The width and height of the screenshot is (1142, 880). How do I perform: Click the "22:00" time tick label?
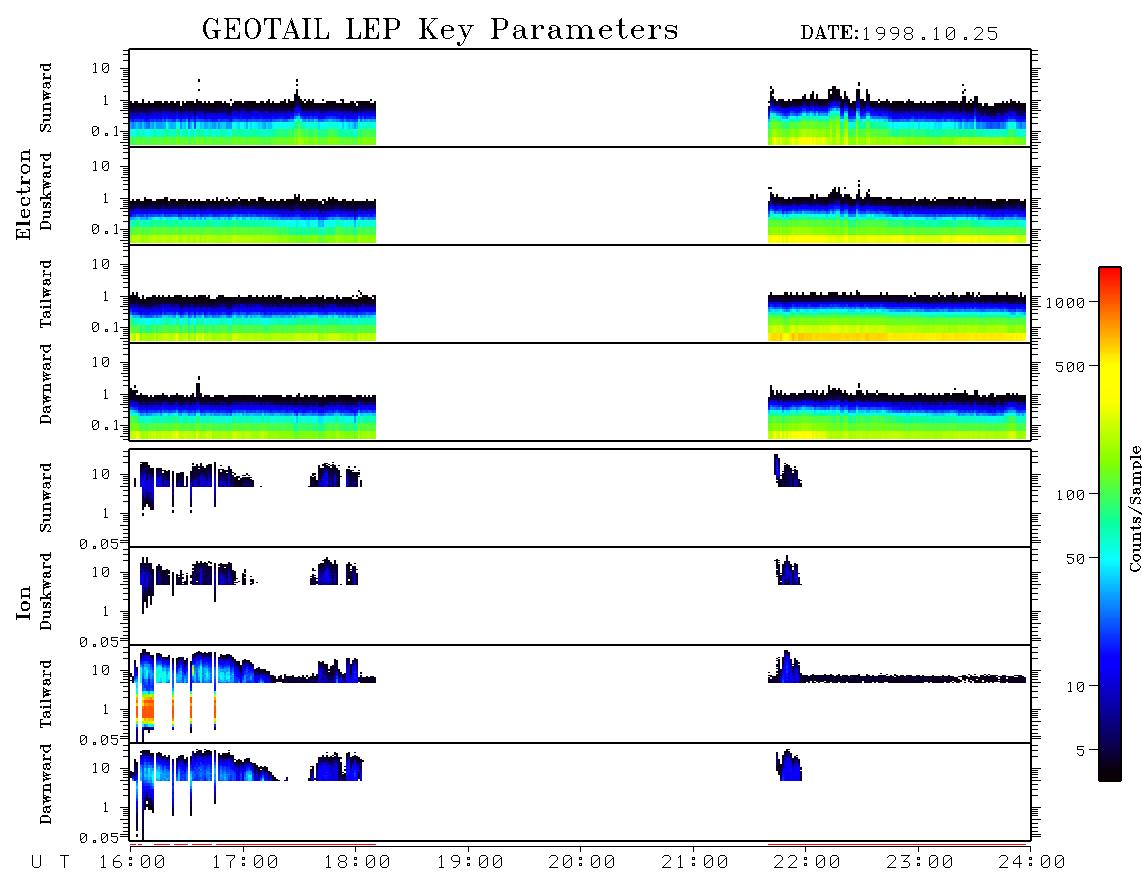pyautogui.click(x=807, y=862)
